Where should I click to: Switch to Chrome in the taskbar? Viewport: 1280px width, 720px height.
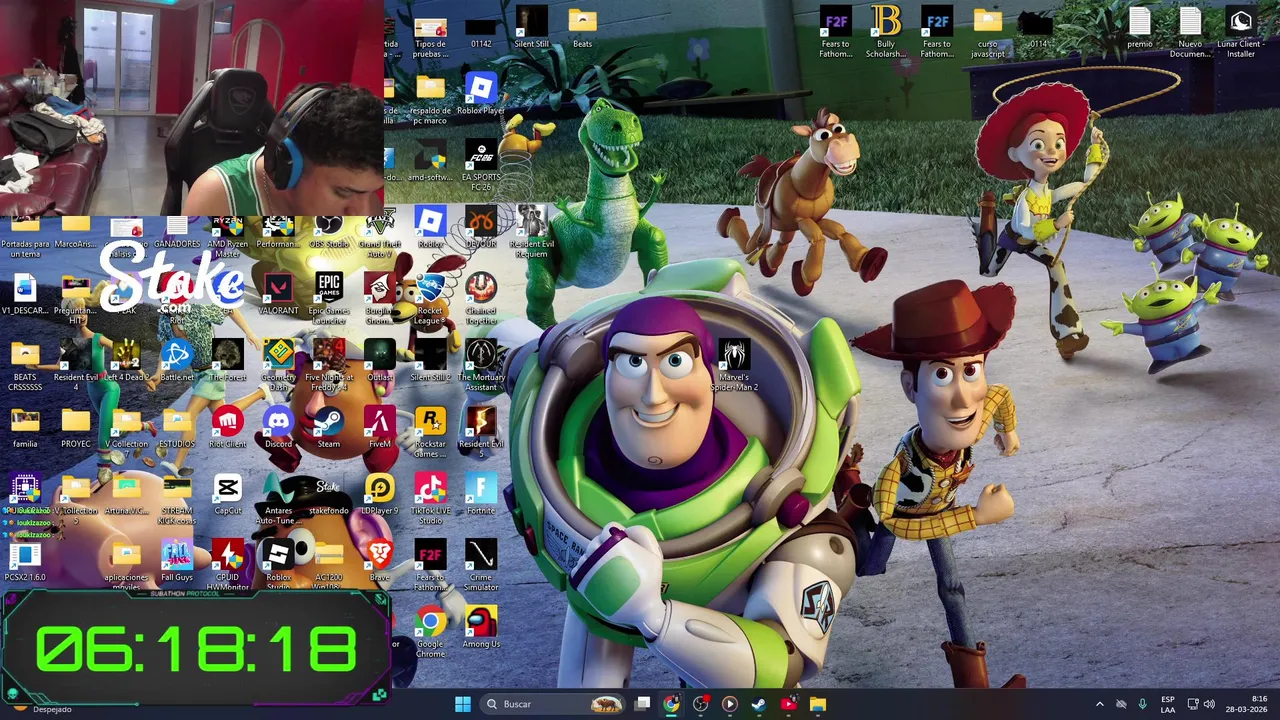click(671, 704)
